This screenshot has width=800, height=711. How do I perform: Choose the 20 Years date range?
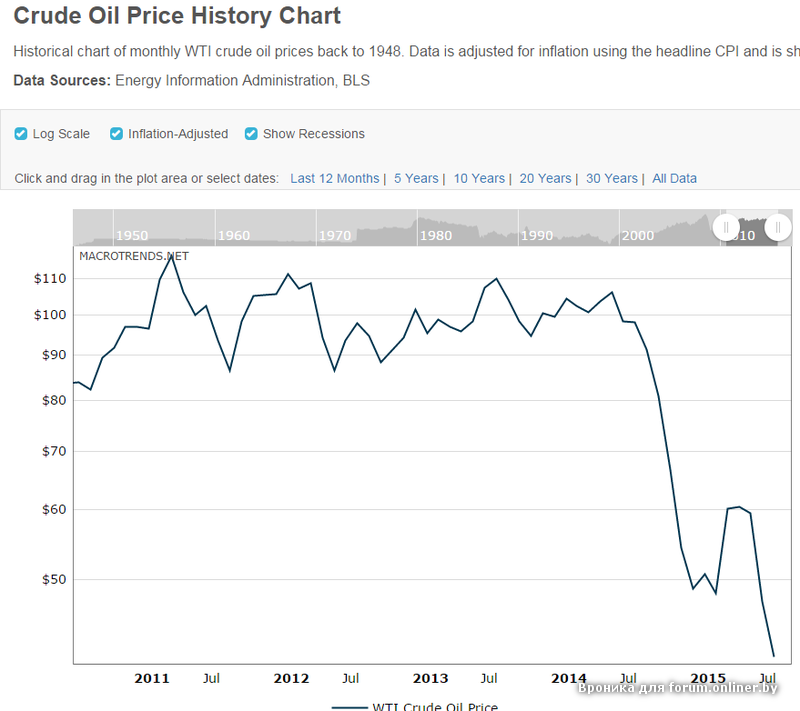coord(545,178)
